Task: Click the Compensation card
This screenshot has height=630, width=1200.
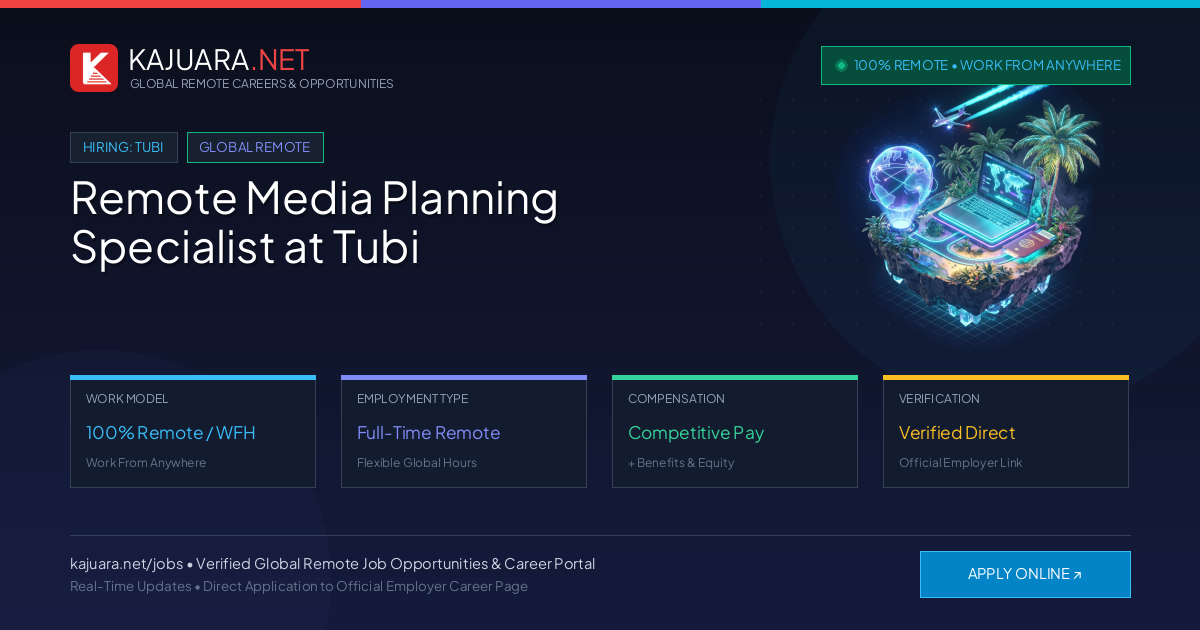Action: (735, 432)
